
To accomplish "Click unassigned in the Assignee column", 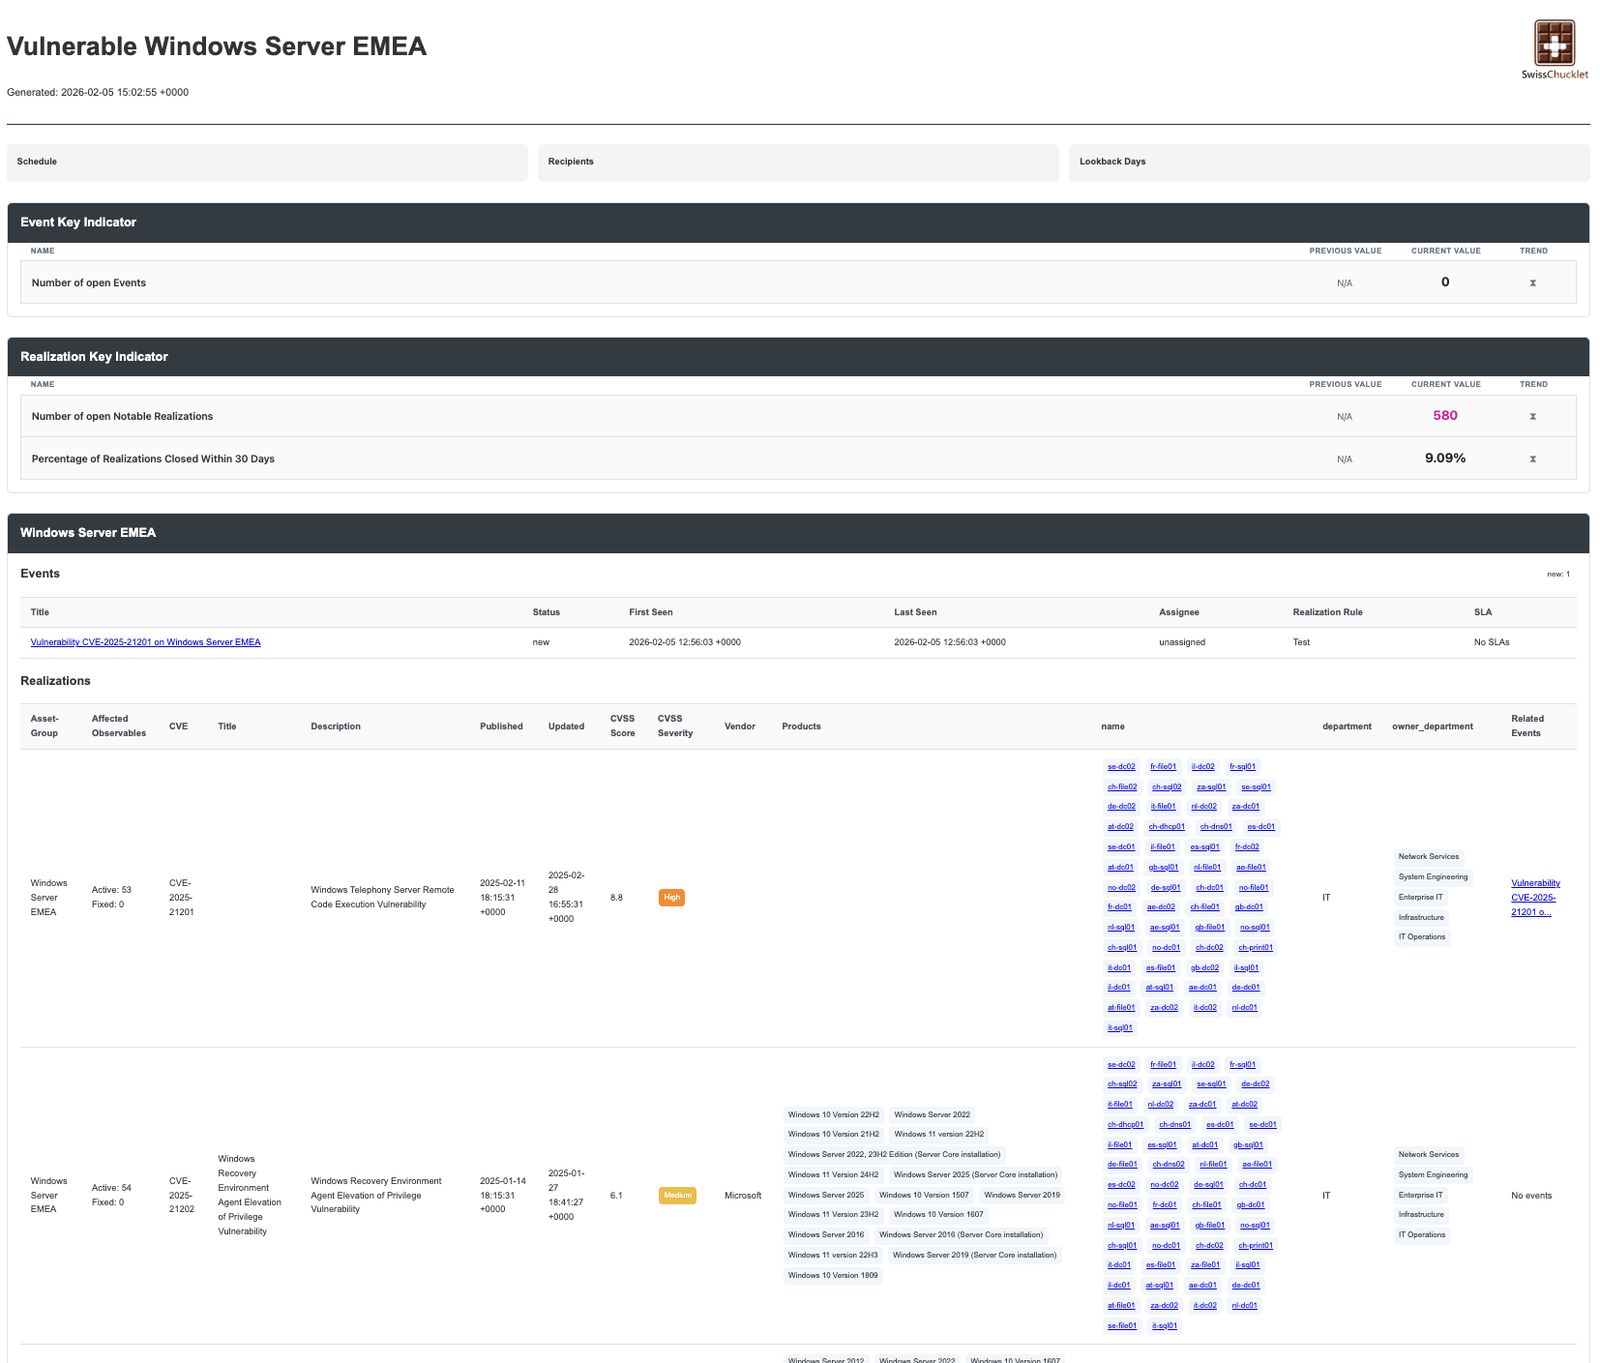I will pos(1181,642).
